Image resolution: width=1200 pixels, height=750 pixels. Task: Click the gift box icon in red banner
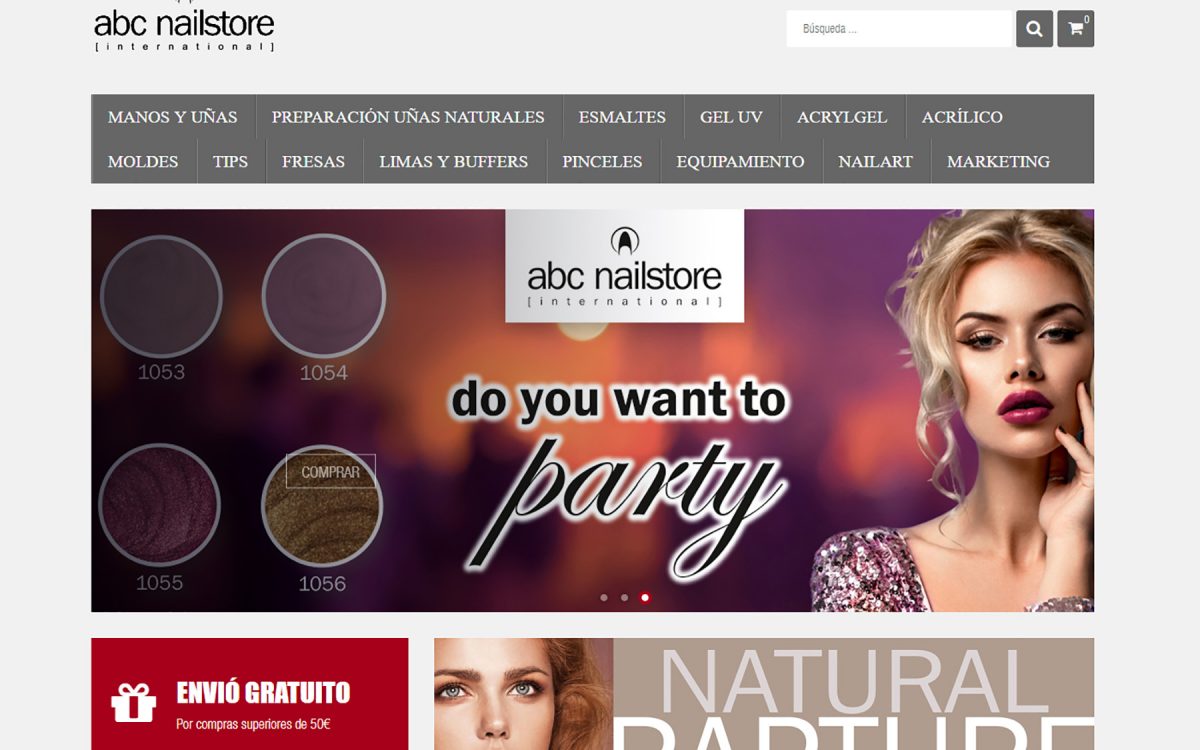click(133, 703)
